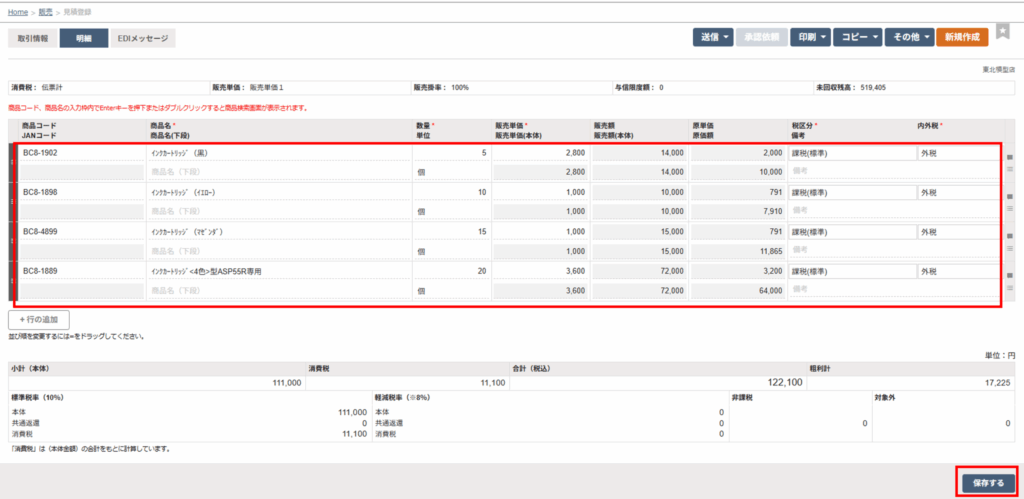Click the ≡ reorder handle right of BC8-1898 row
The image size is (1024, 499).
click(1009, 208)
